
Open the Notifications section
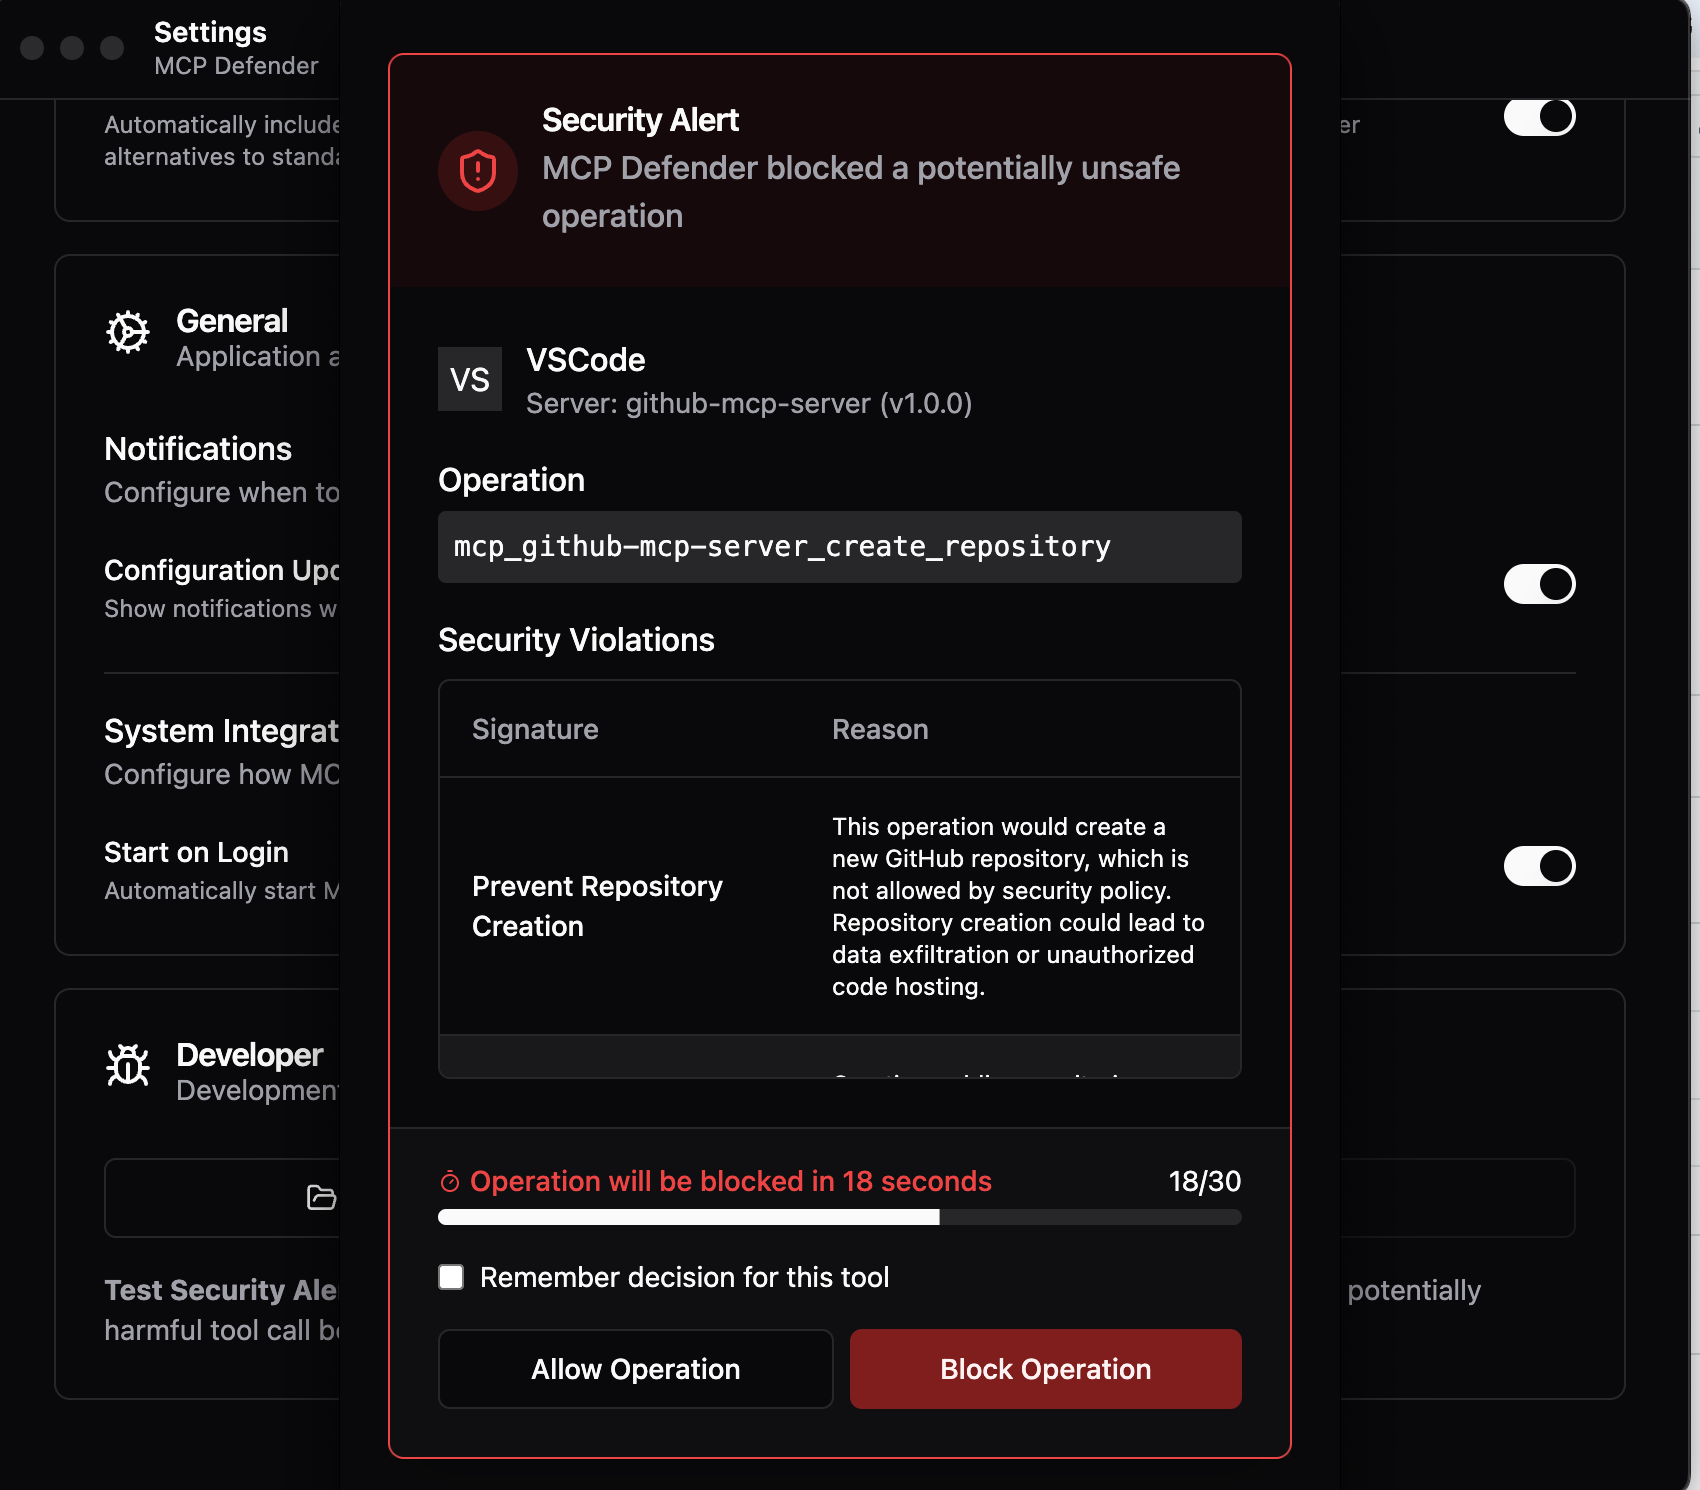coord(198,449)
